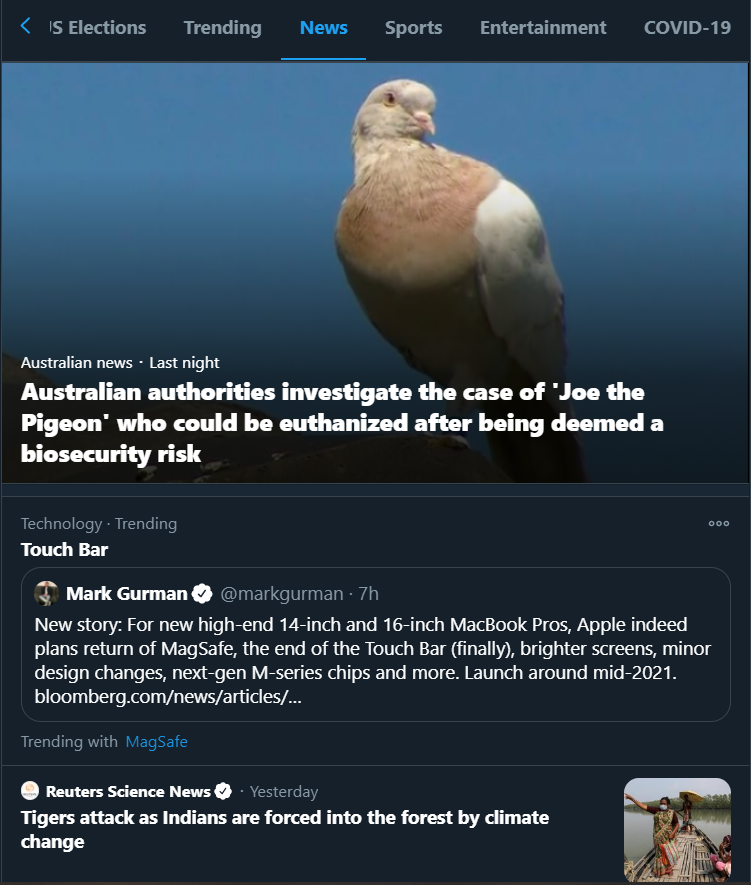Click the back arrow icon
Screen dimensions: 751x885
click(26, 27)
